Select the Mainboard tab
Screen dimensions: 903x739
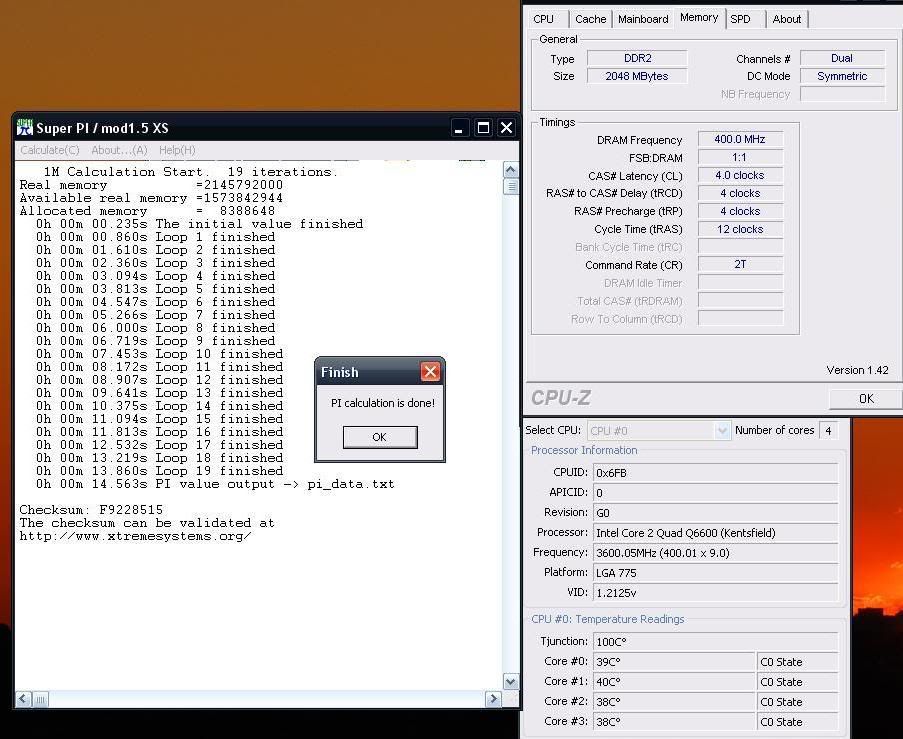[x=643, y=19]
